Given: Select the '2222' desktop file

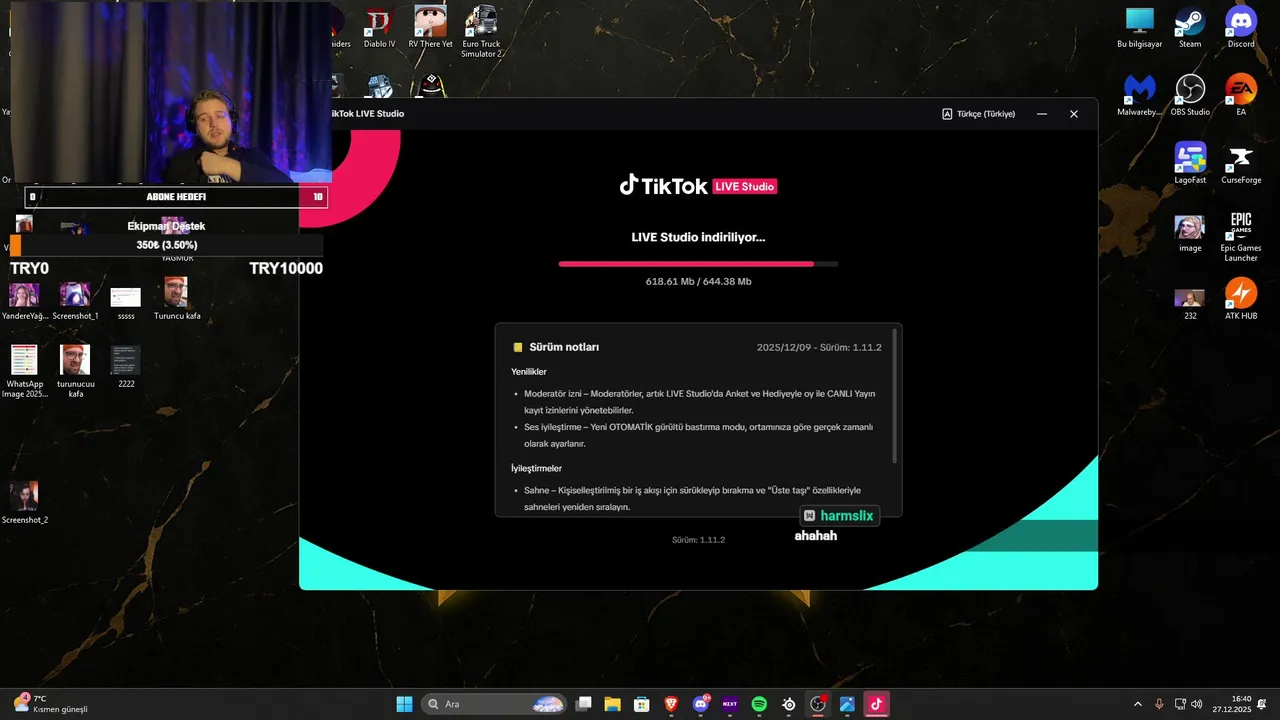Looking at the screenshot, I should tap(126, 367).
